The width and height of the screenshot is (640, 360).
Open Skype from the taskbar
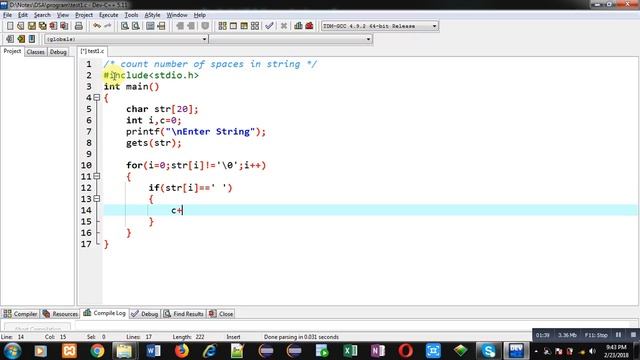point(488,351)
